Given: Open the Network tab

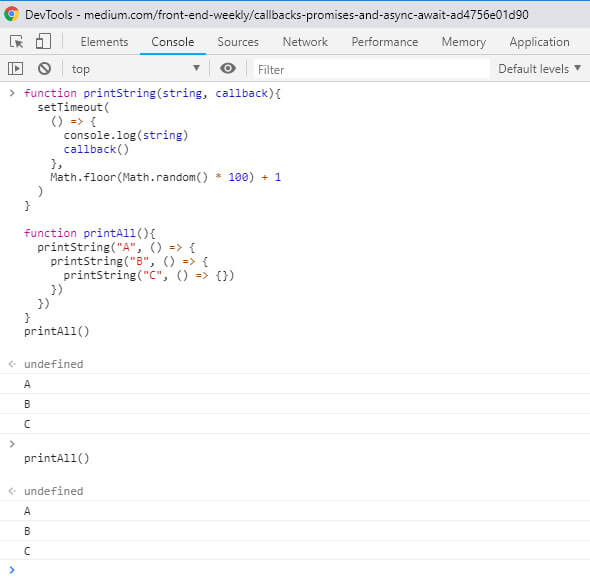Looking at the screenshot, I should [305, 42].
